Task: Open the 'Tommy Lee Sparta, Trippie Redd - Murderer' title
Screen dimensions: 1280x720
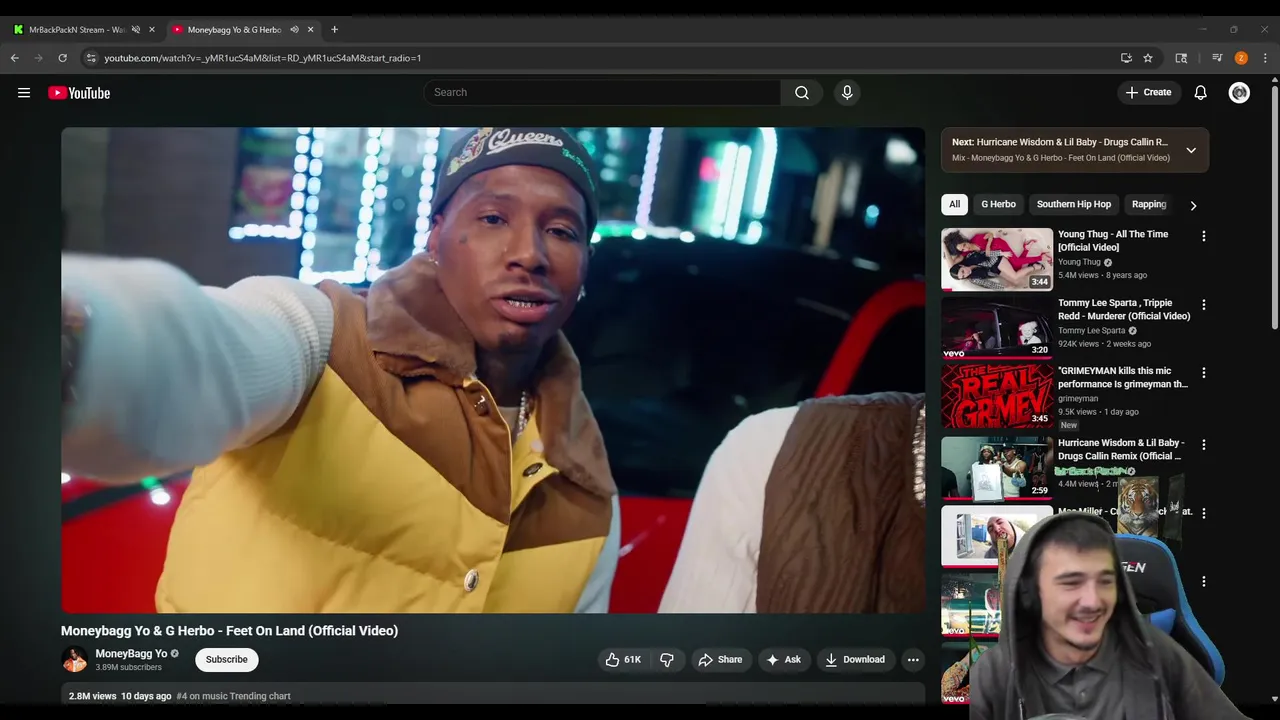Action: coord(1124,310)
